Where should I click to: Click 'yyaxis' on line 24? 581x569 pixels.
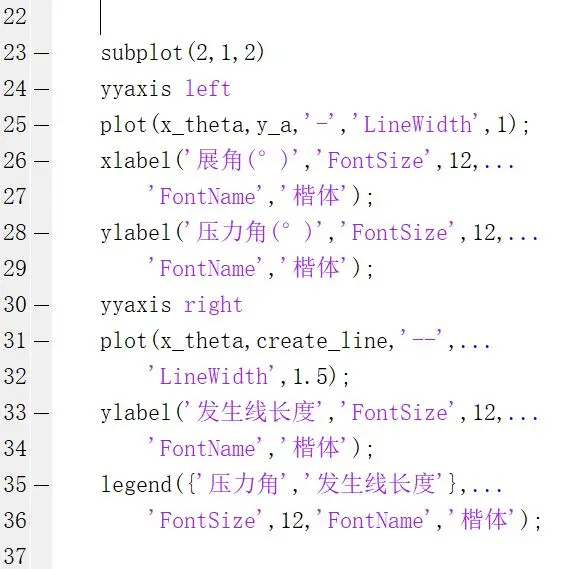pyautogui.click(x=136, y=90)
